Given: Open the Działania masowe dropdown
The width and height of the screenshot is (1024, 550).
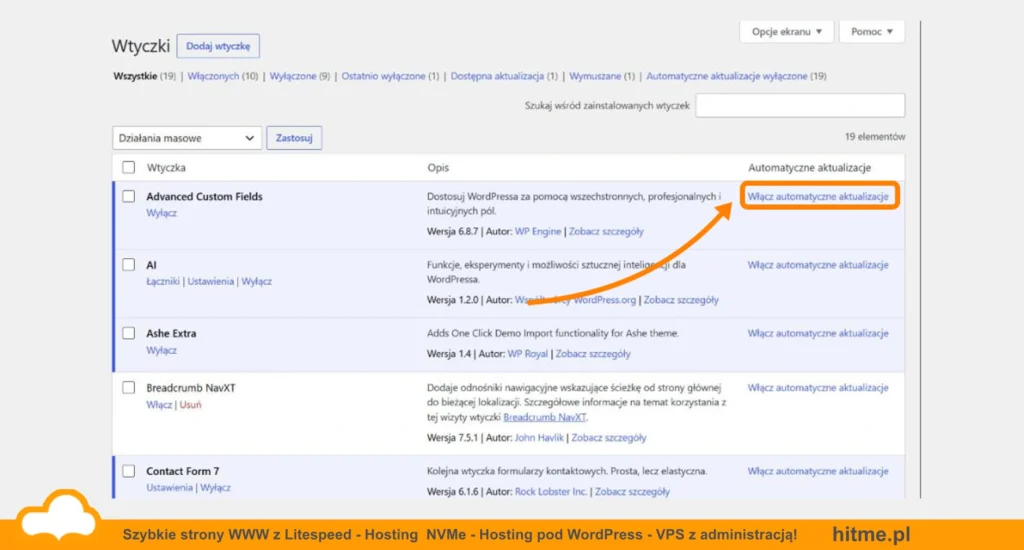Looking at the screenshot, I should (187, 138).
